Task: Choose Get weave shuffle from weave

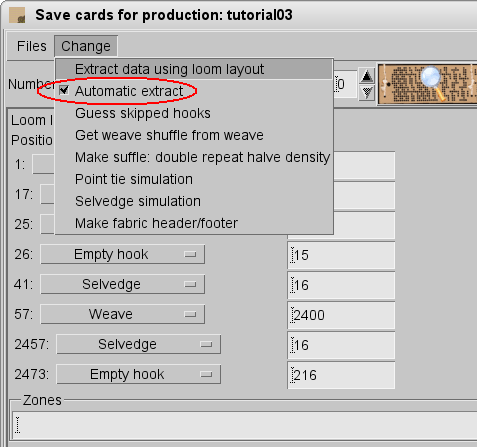Action: [194, 135]
